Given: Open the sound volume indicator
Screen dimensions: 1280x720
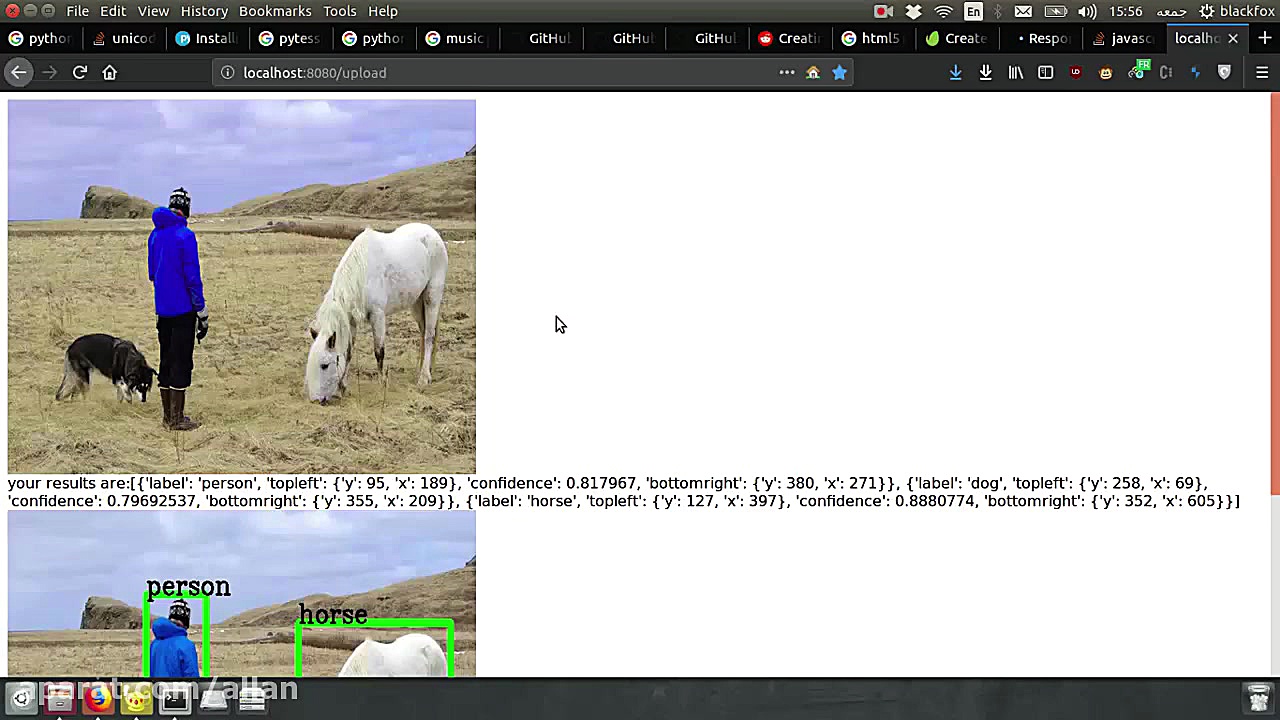Looking at the screenshot, I should pos(1087,11).
